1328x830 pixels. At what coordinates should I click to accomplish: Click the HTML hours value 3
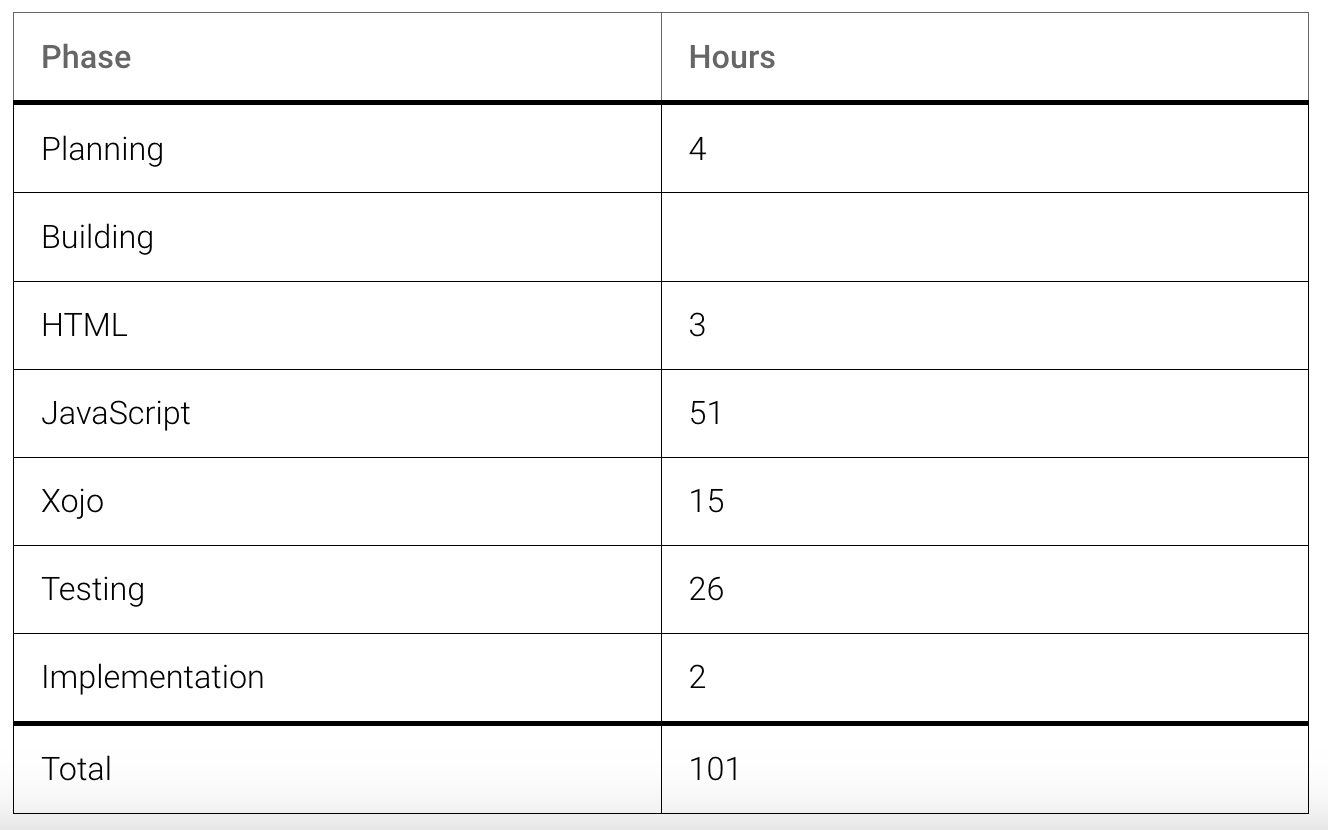click(x=698, y=325)
